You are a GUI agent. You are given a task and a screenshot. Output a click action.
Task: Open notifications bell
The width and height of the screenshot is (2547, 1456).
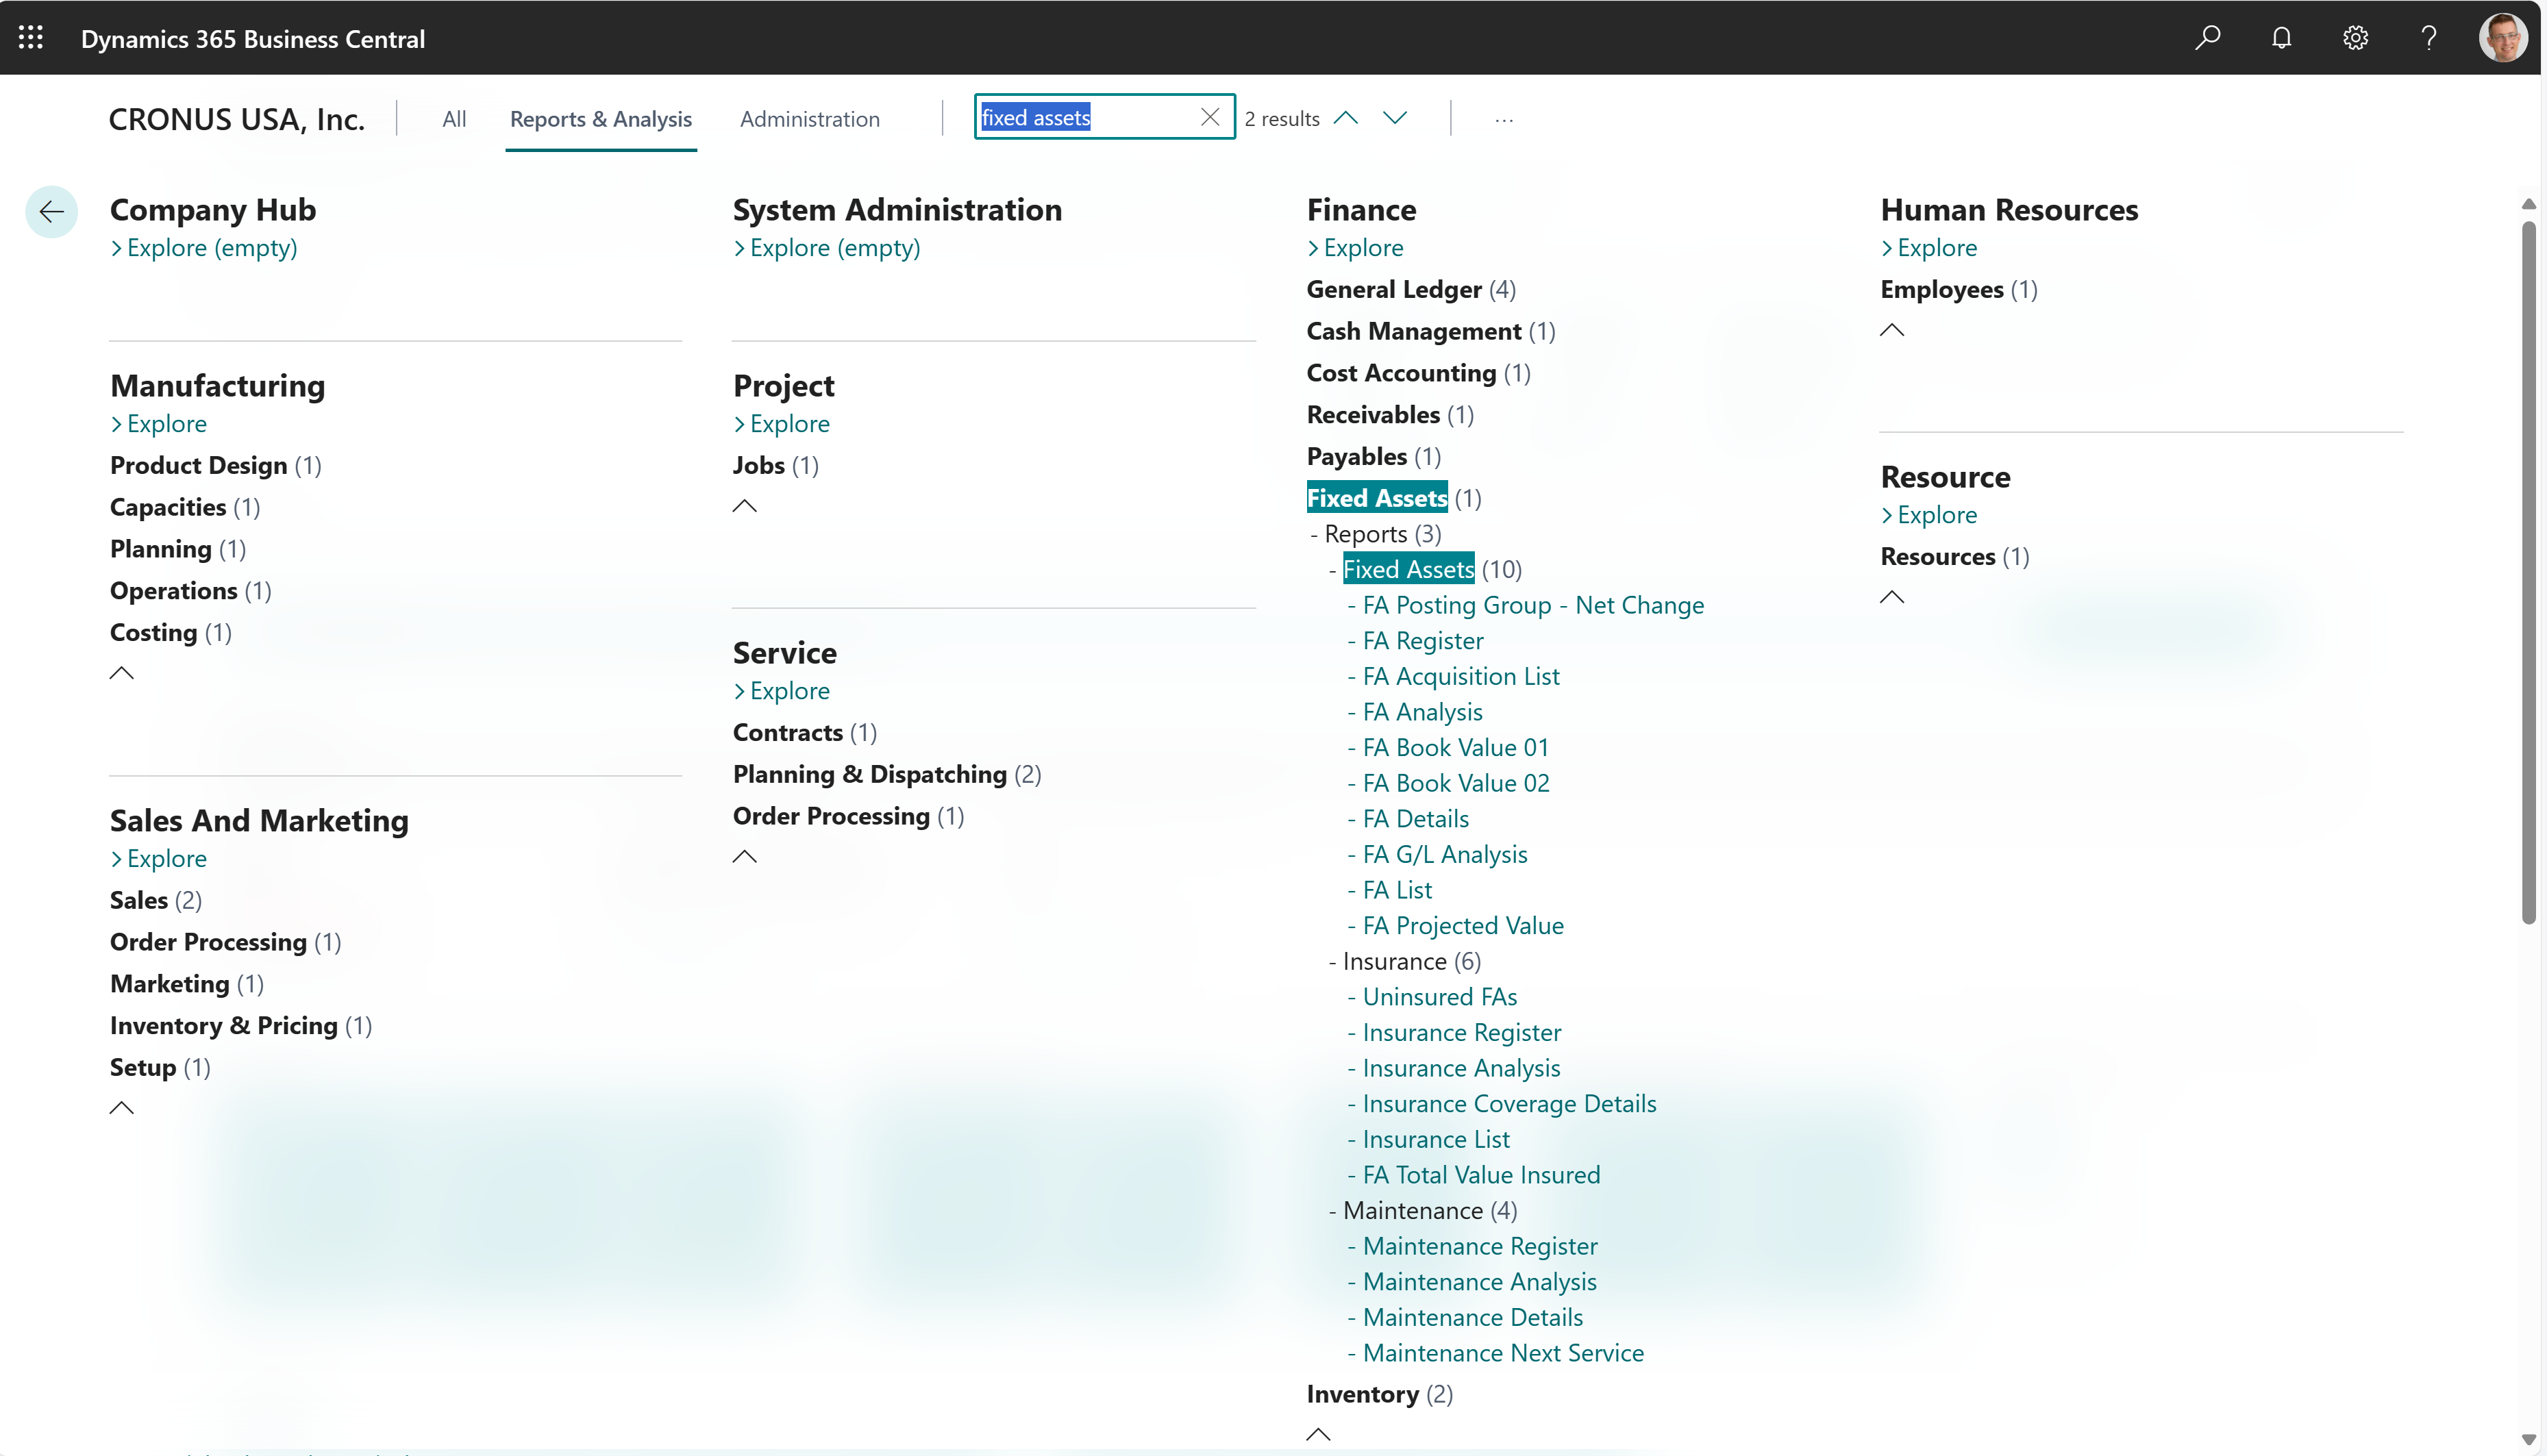[2281, 37]
